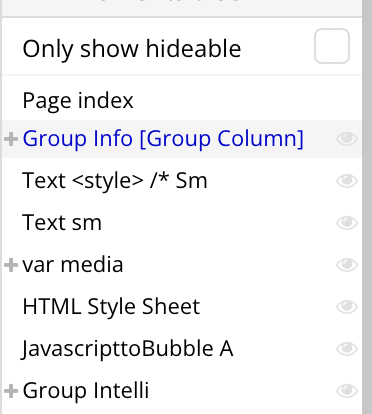This screenshot has width=372, height=414.
Task: Select the HTML Style Sheet element
Action: [x=111, y=307]
